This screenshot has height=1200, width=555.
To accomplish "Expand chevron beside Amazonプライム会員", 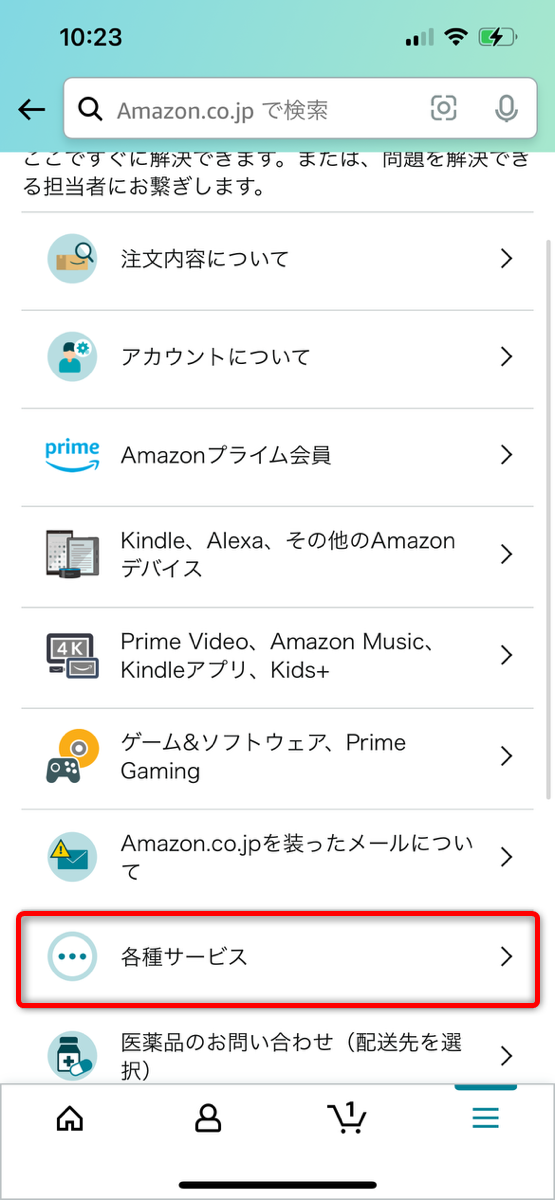I will coord(506,455).
